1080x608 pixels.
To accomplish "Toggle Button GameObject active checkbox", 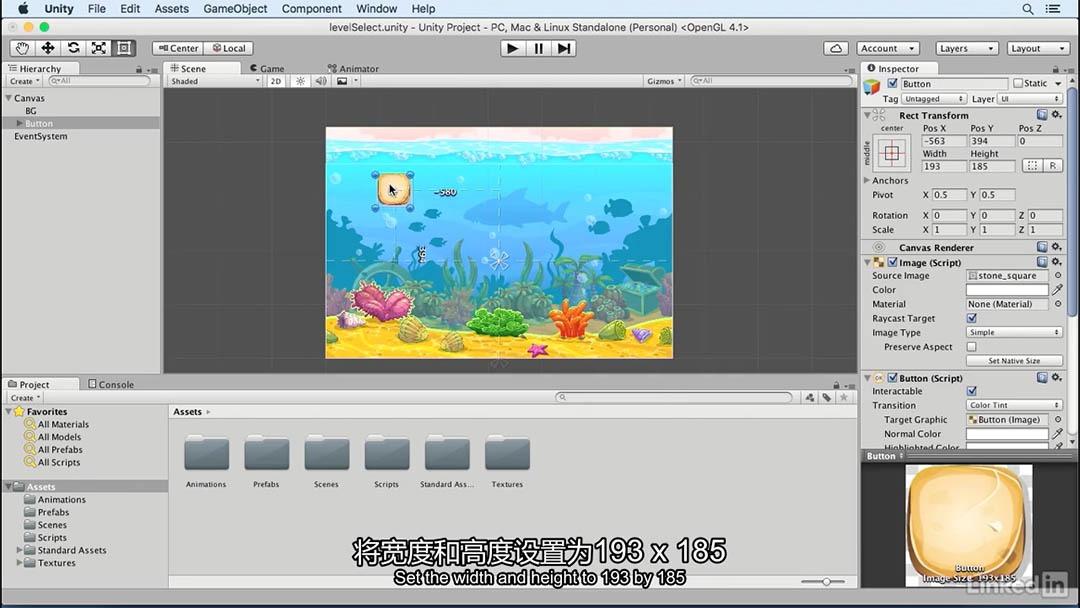I will 893,83.
